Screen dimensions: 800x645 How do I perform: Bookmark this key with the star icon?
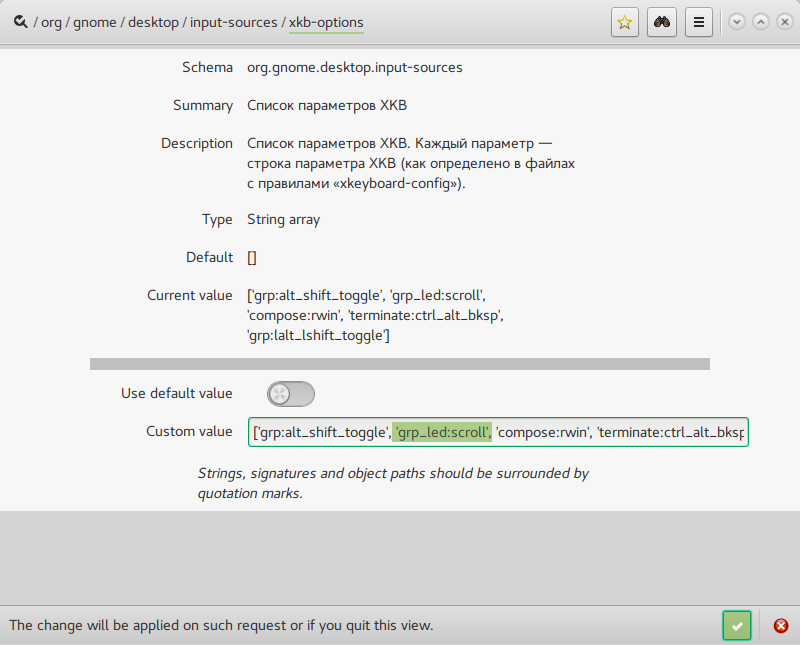[624, 22]
